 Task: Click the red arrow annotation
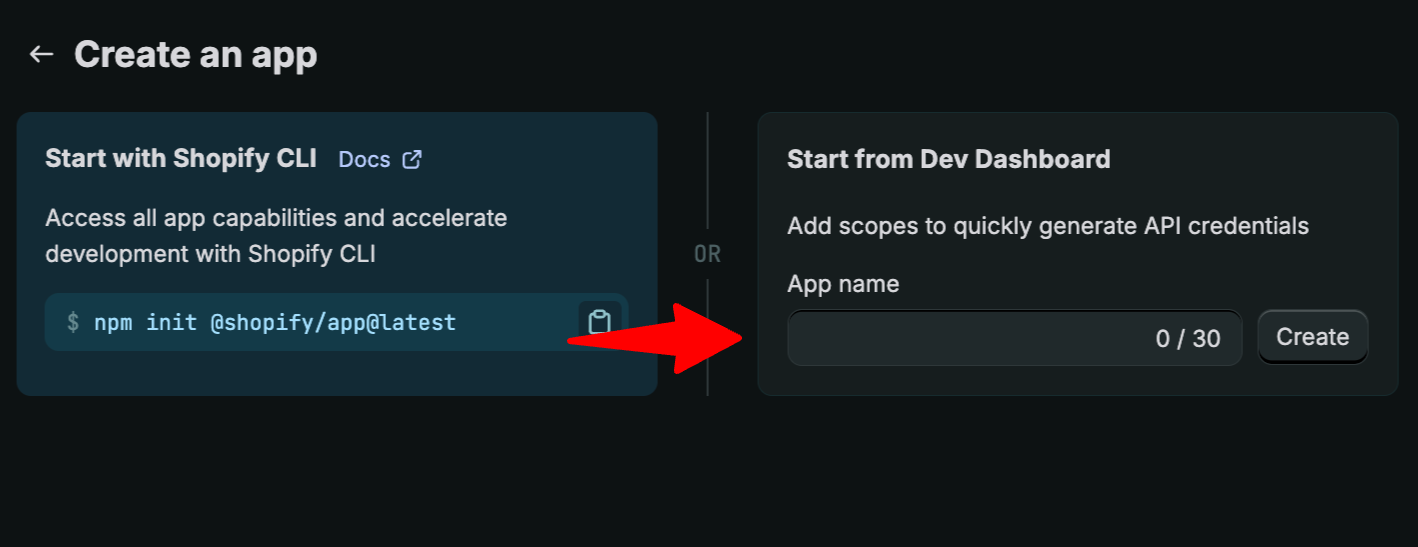tap(655, 339)
